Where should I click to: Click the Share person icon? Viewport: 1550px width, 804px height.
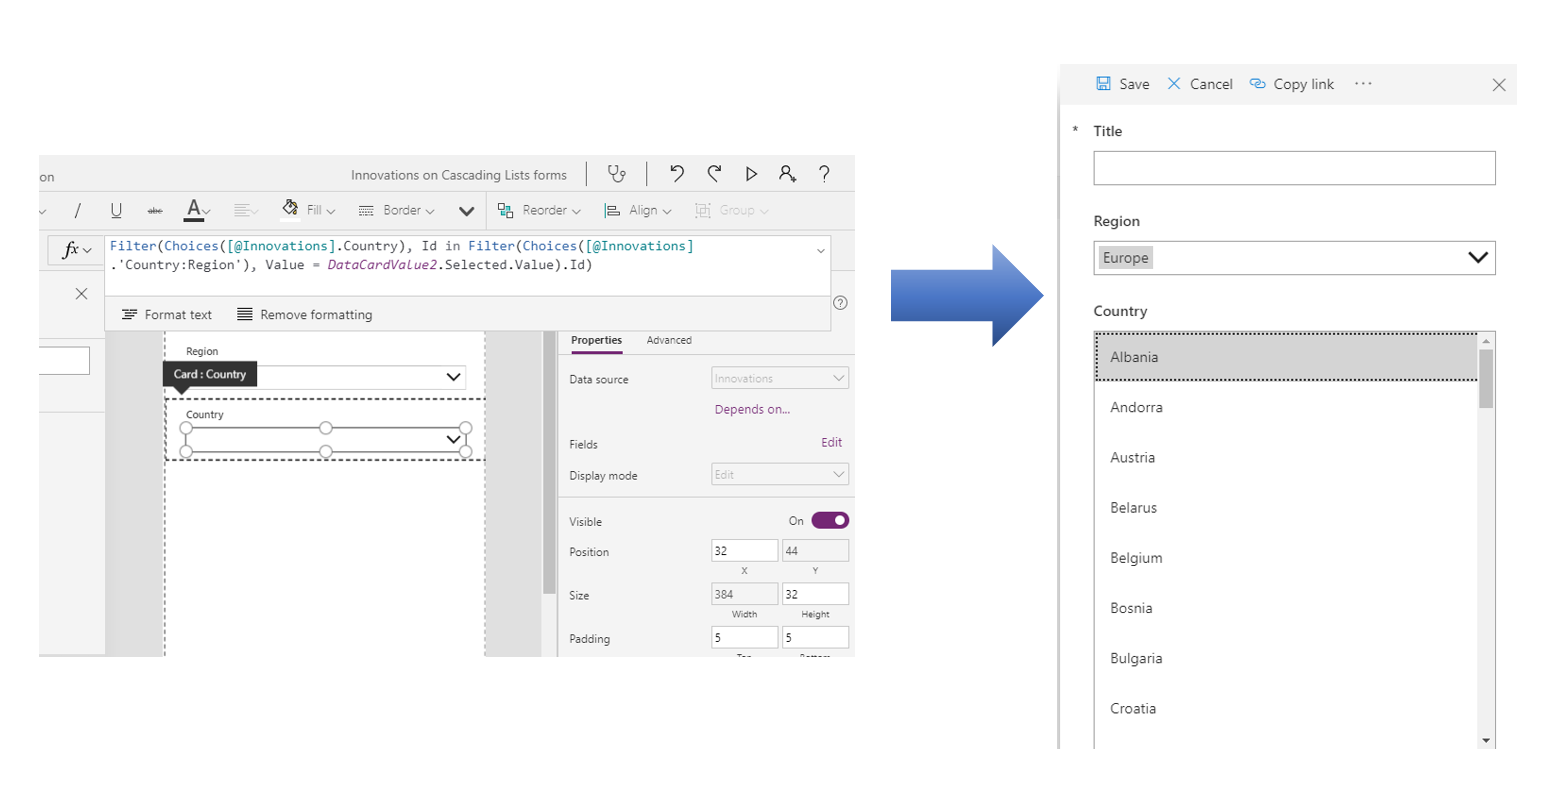tap(789, 174)
